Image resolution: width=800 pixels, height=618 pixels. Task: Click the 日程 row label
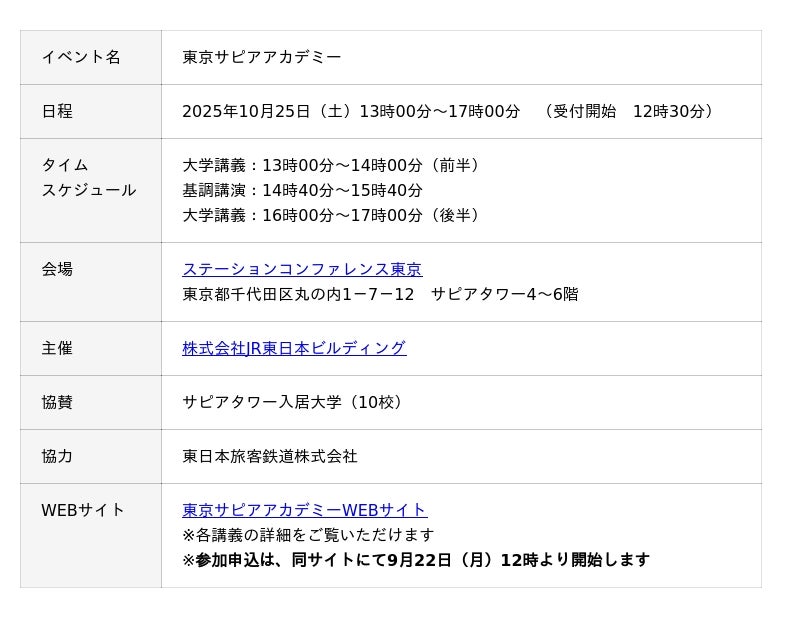pos(57,111)
